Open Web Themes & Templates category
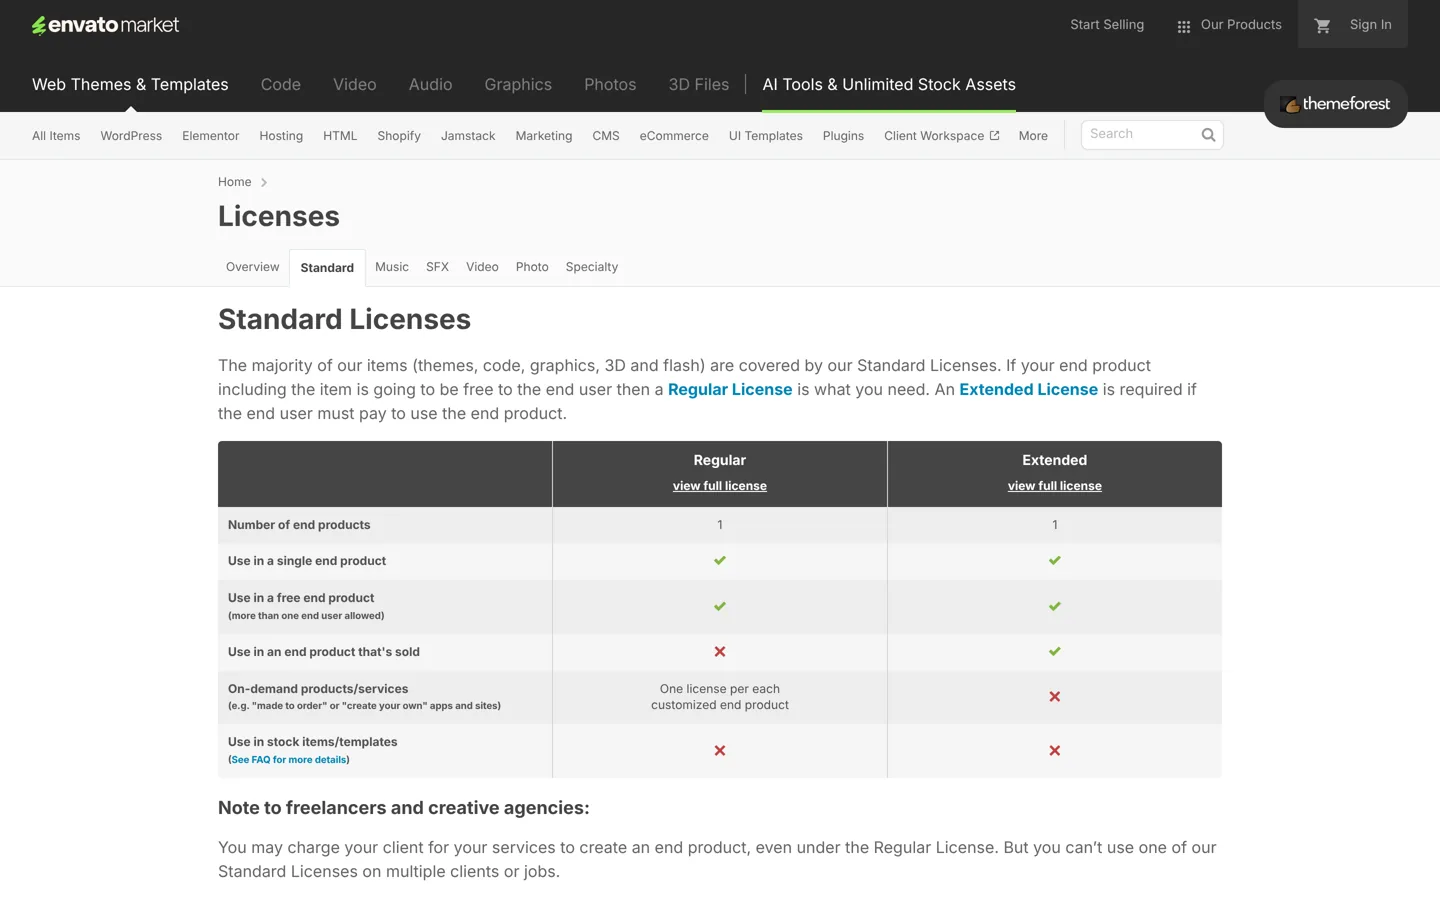This screenshot has height=900, width=1440. tap(130, 85)
